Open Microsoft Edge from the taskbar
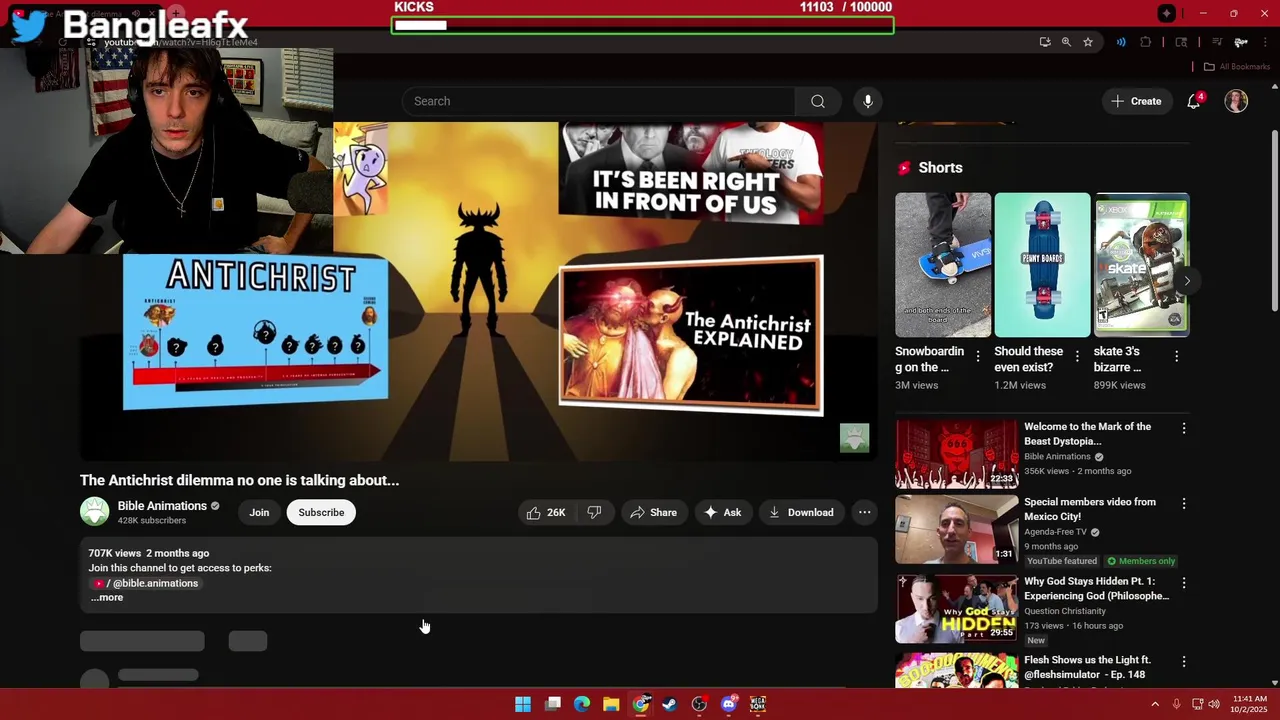1280x720 pixels. 582,704
